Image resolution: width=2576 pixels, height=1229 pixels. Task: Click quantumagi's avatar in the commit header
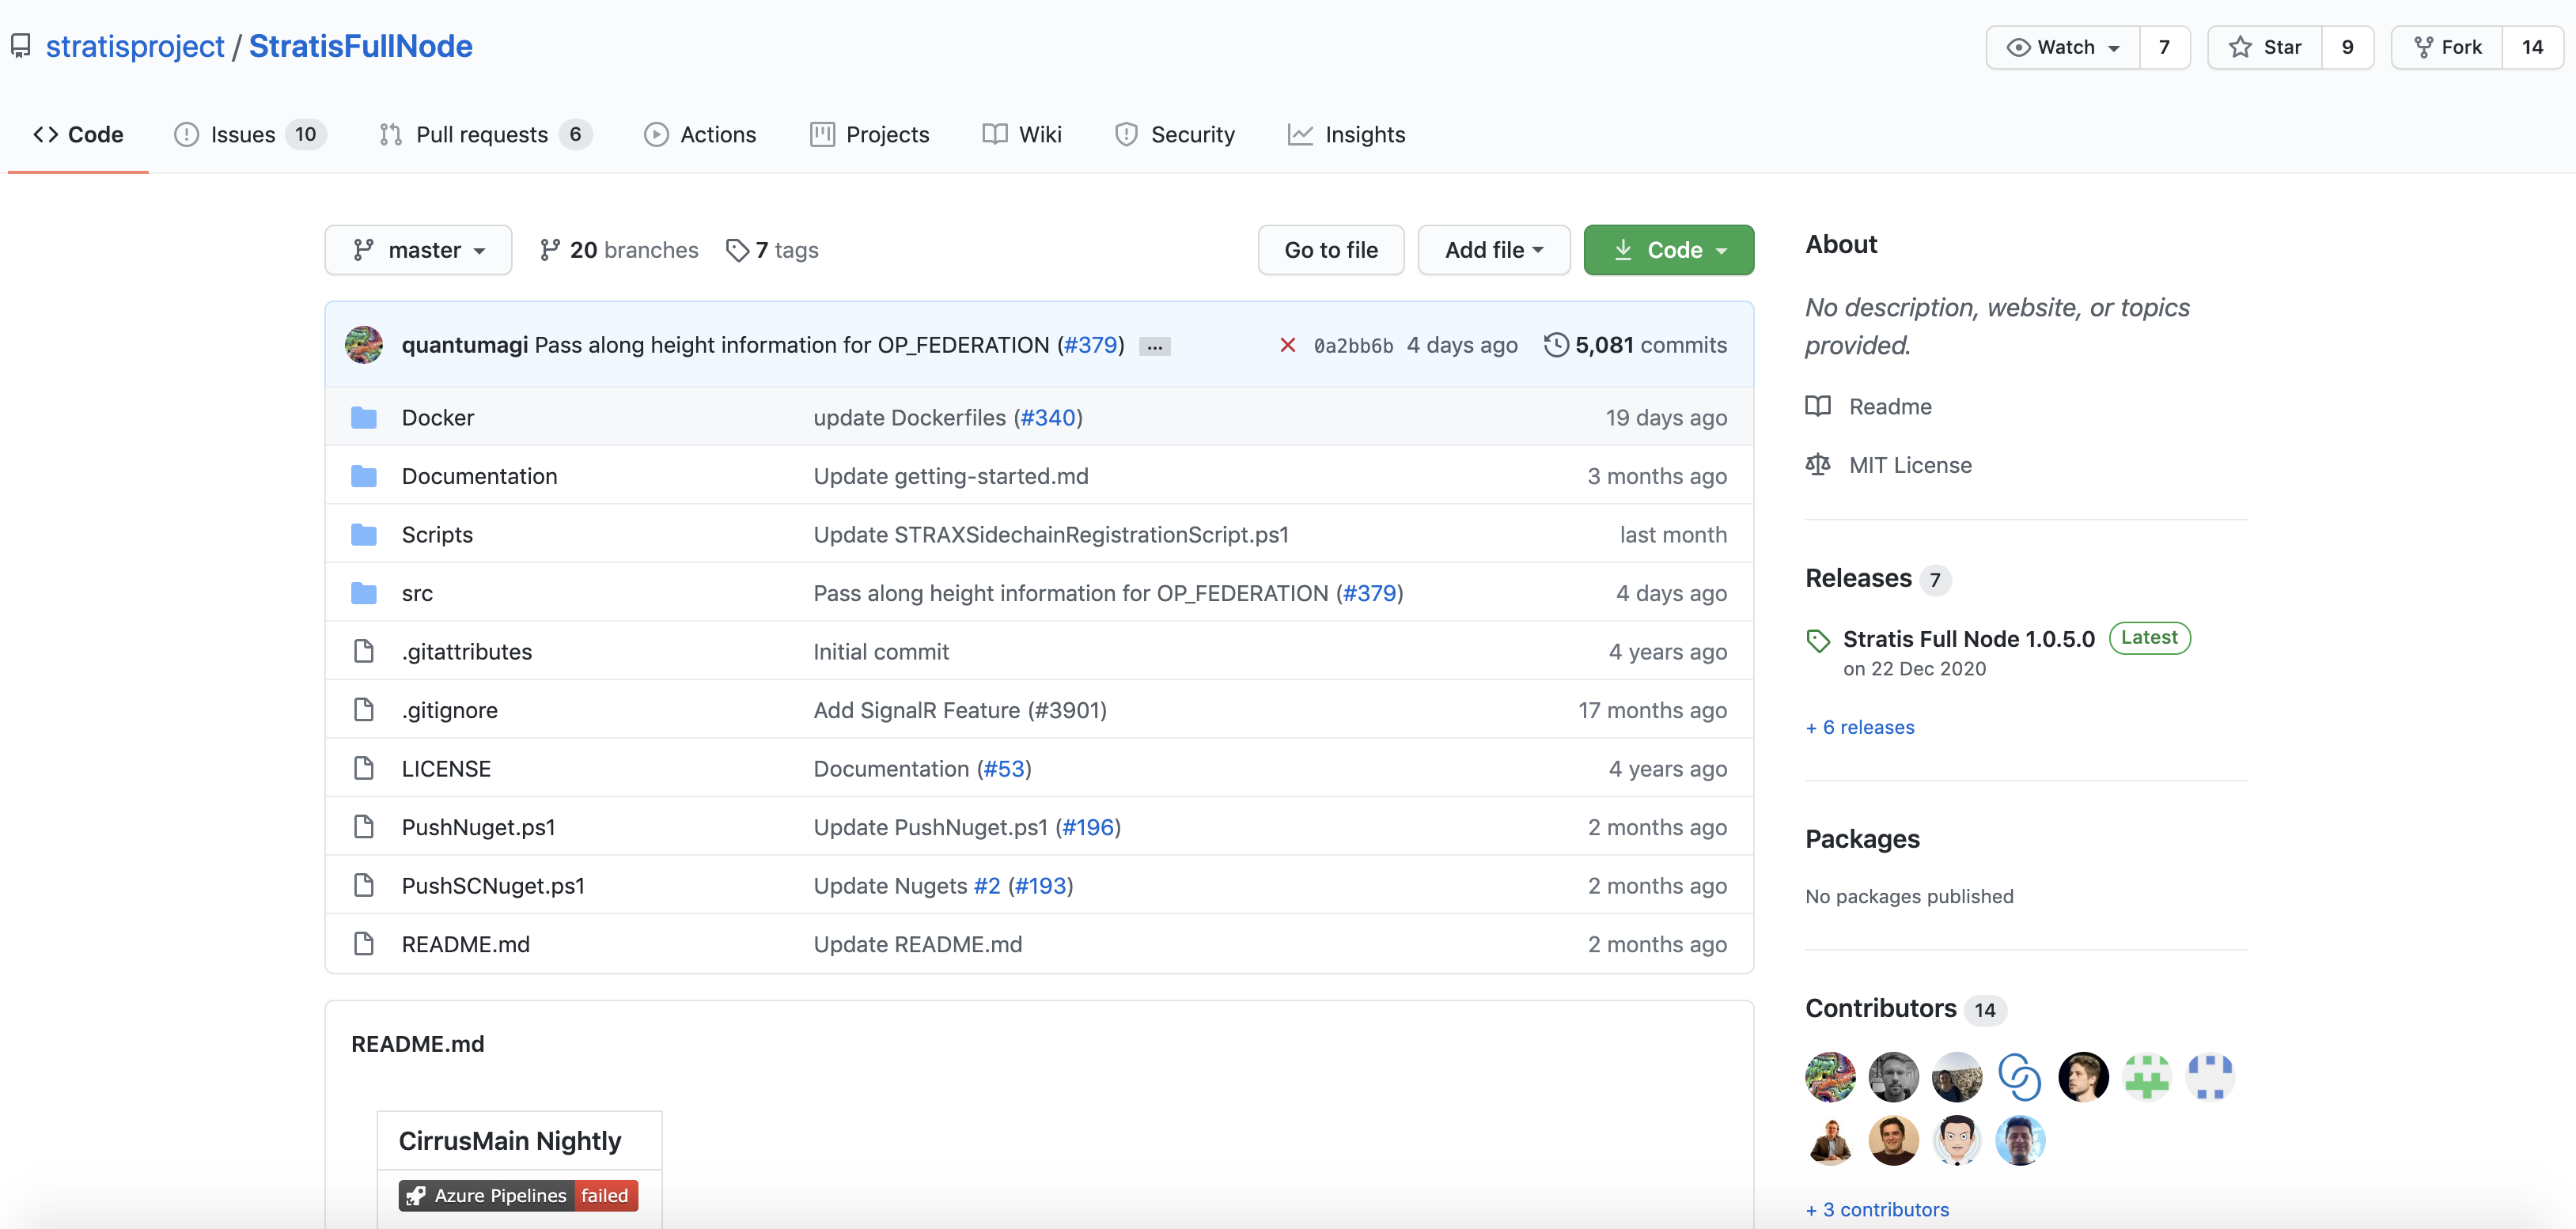pos(364,345)
